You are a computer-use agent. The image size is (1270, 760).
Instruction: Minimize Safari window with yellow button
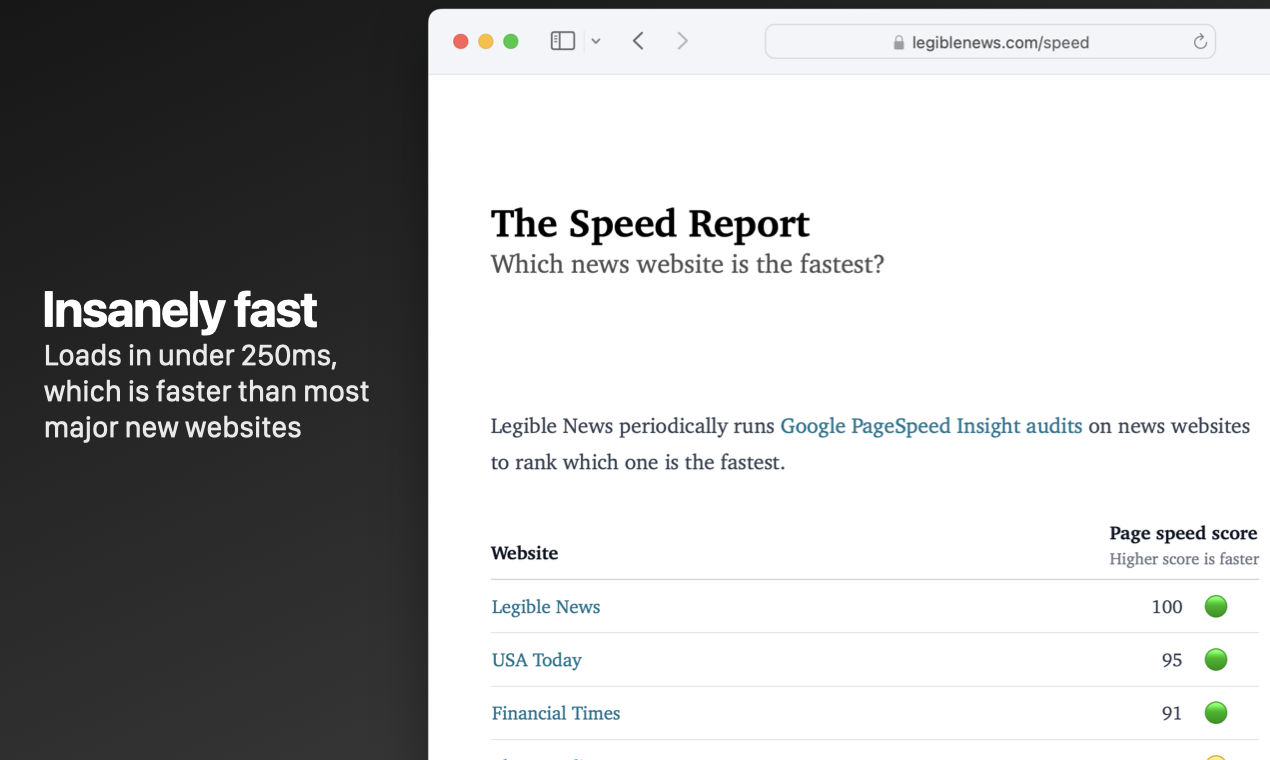(486, 41)
